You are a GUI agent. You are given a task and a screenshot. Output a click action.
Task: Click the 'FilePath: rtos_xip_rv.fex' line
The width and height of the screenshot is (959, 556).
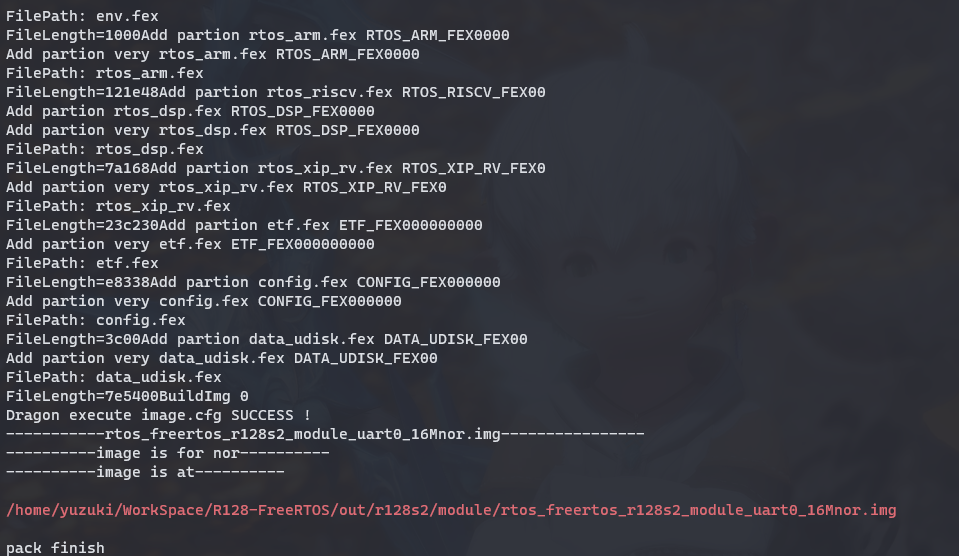118,206
